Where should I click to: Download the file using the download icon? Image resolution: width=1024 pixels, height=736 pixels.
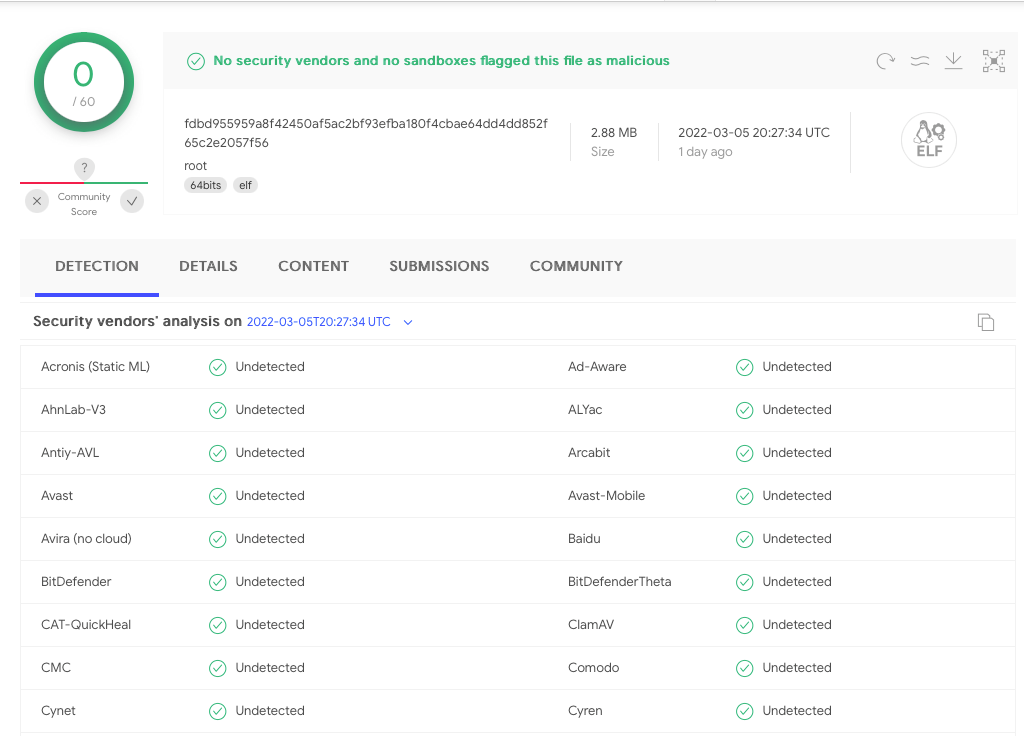coord(954,62)
